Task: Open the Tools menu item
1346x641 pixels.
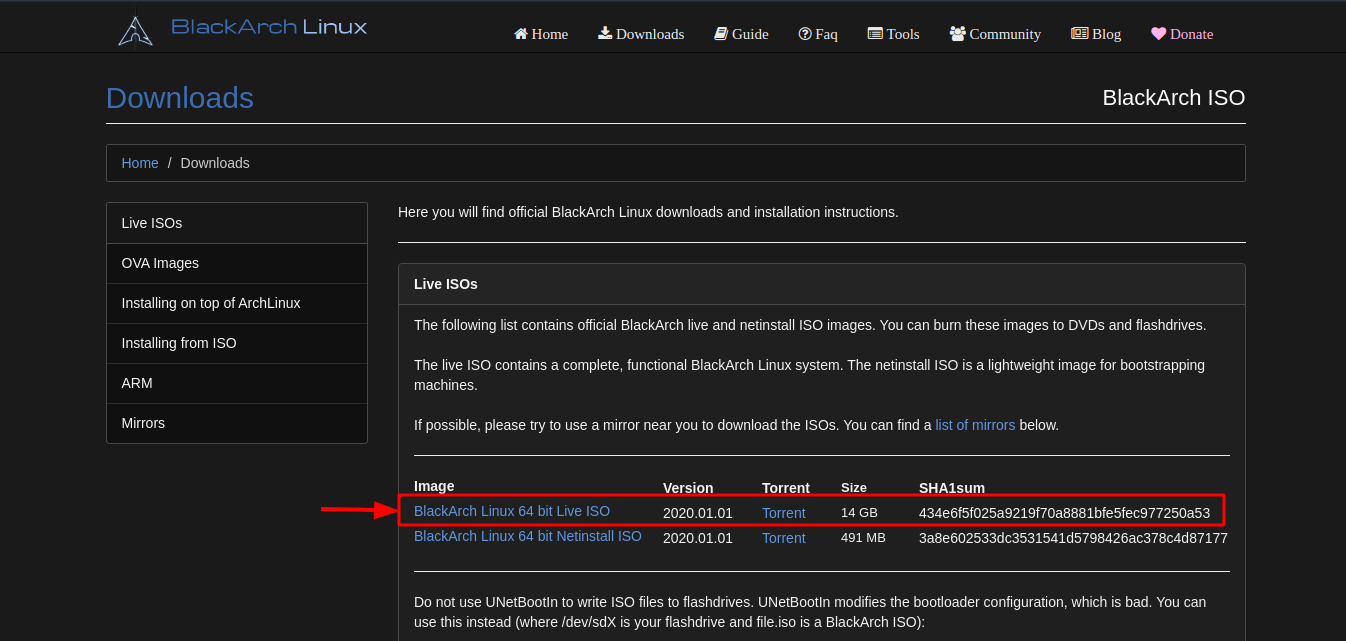Action: click(893, 34)
